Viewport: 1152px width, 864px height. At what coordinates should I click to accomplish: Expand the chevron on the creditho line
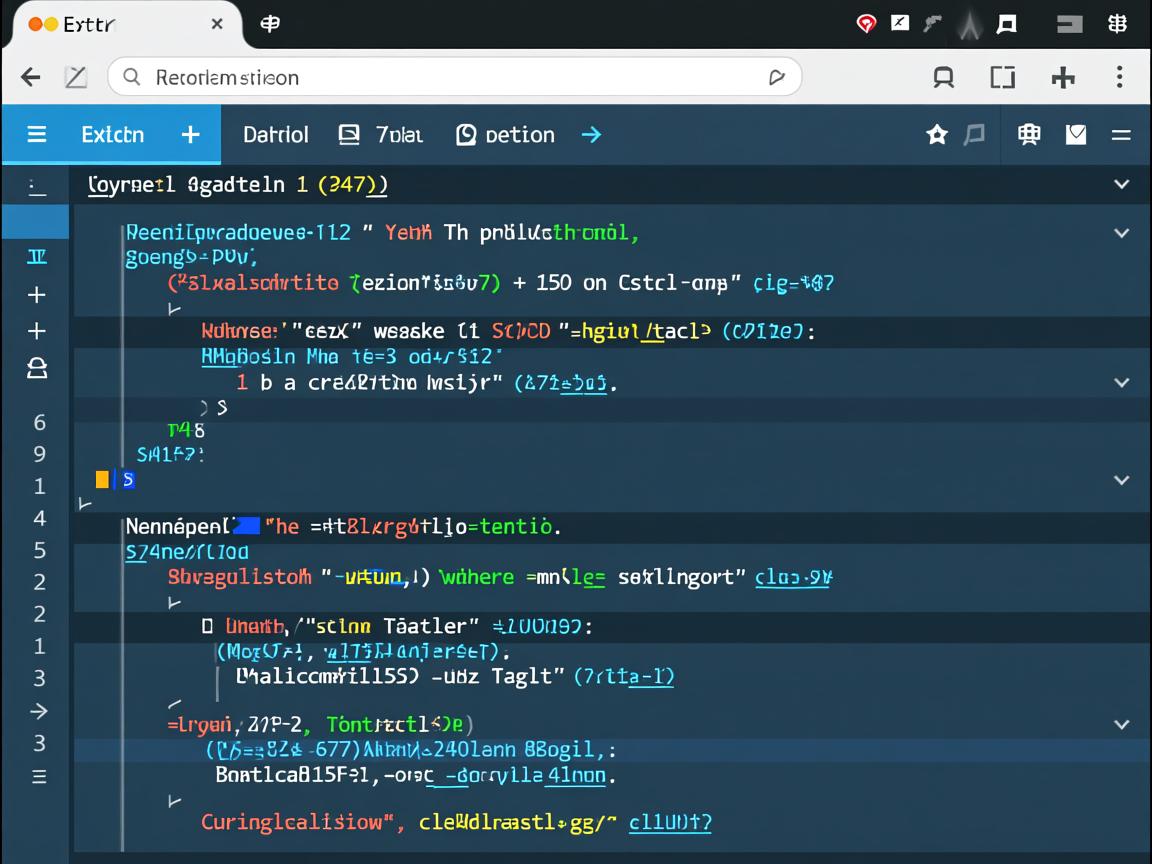(1121, 383)
